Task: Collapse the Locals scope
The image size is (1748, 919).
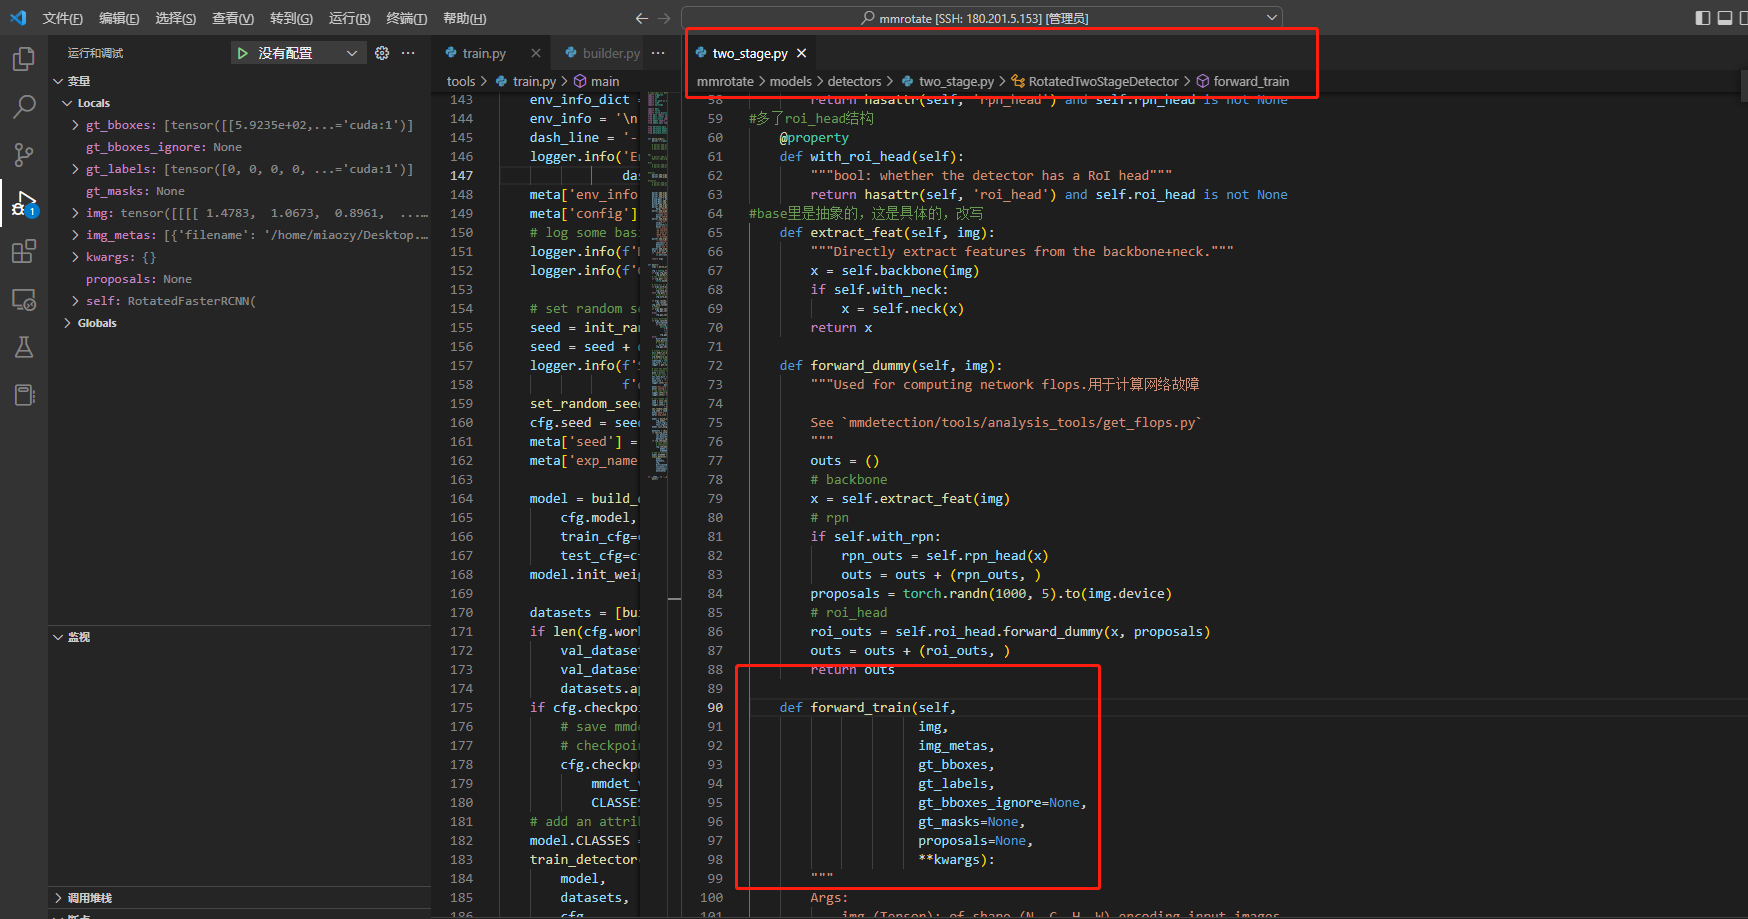Action: (67, 103)
